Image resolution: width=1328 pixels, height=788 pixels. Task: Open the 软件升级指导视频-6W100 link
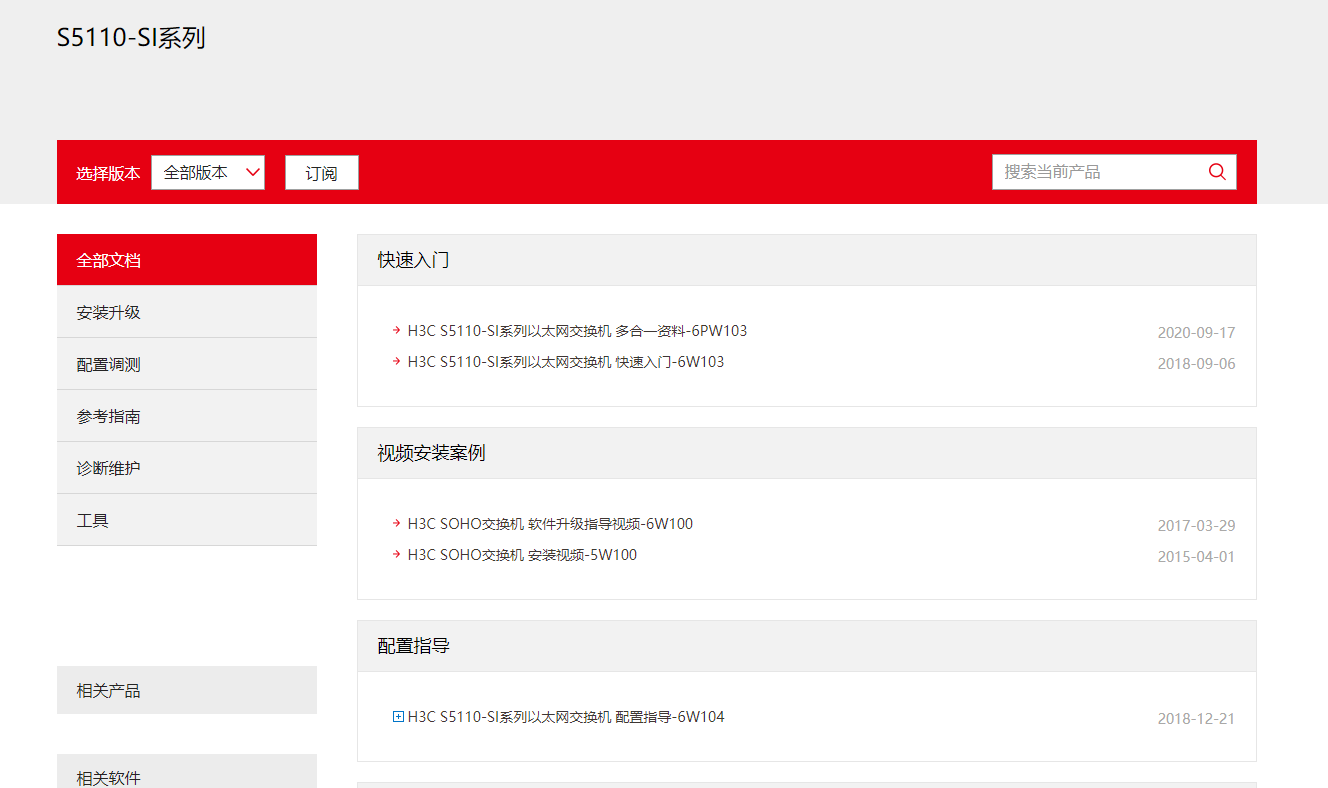550,524
